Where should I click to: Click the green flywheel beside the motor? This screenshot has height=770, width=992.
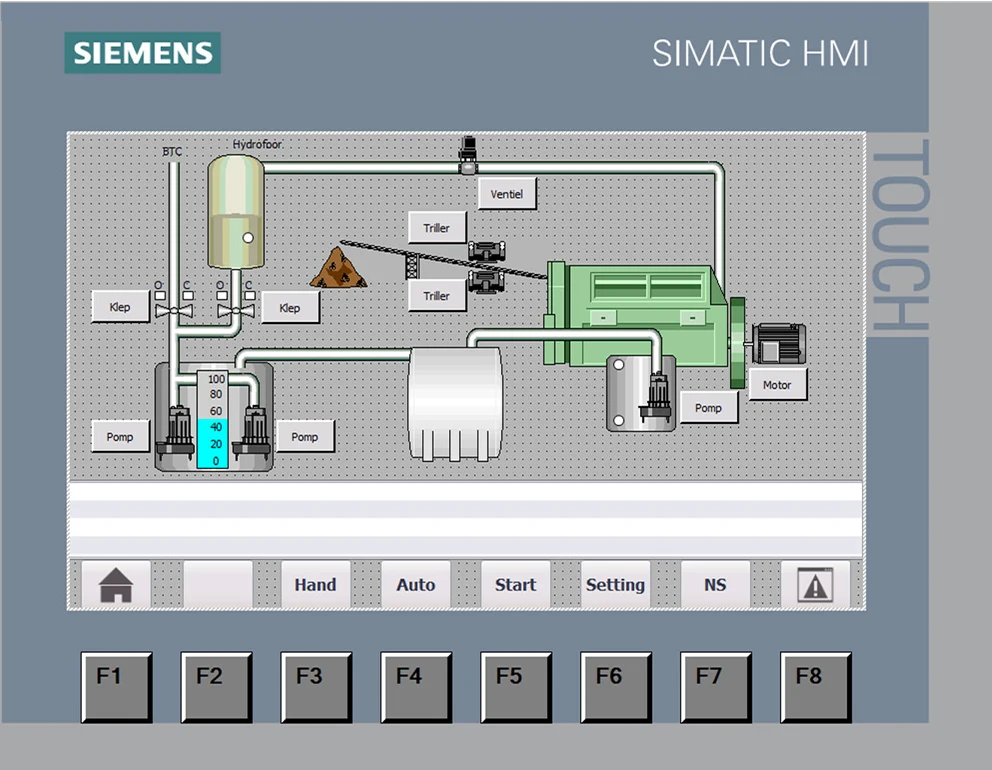coord(738,342)
